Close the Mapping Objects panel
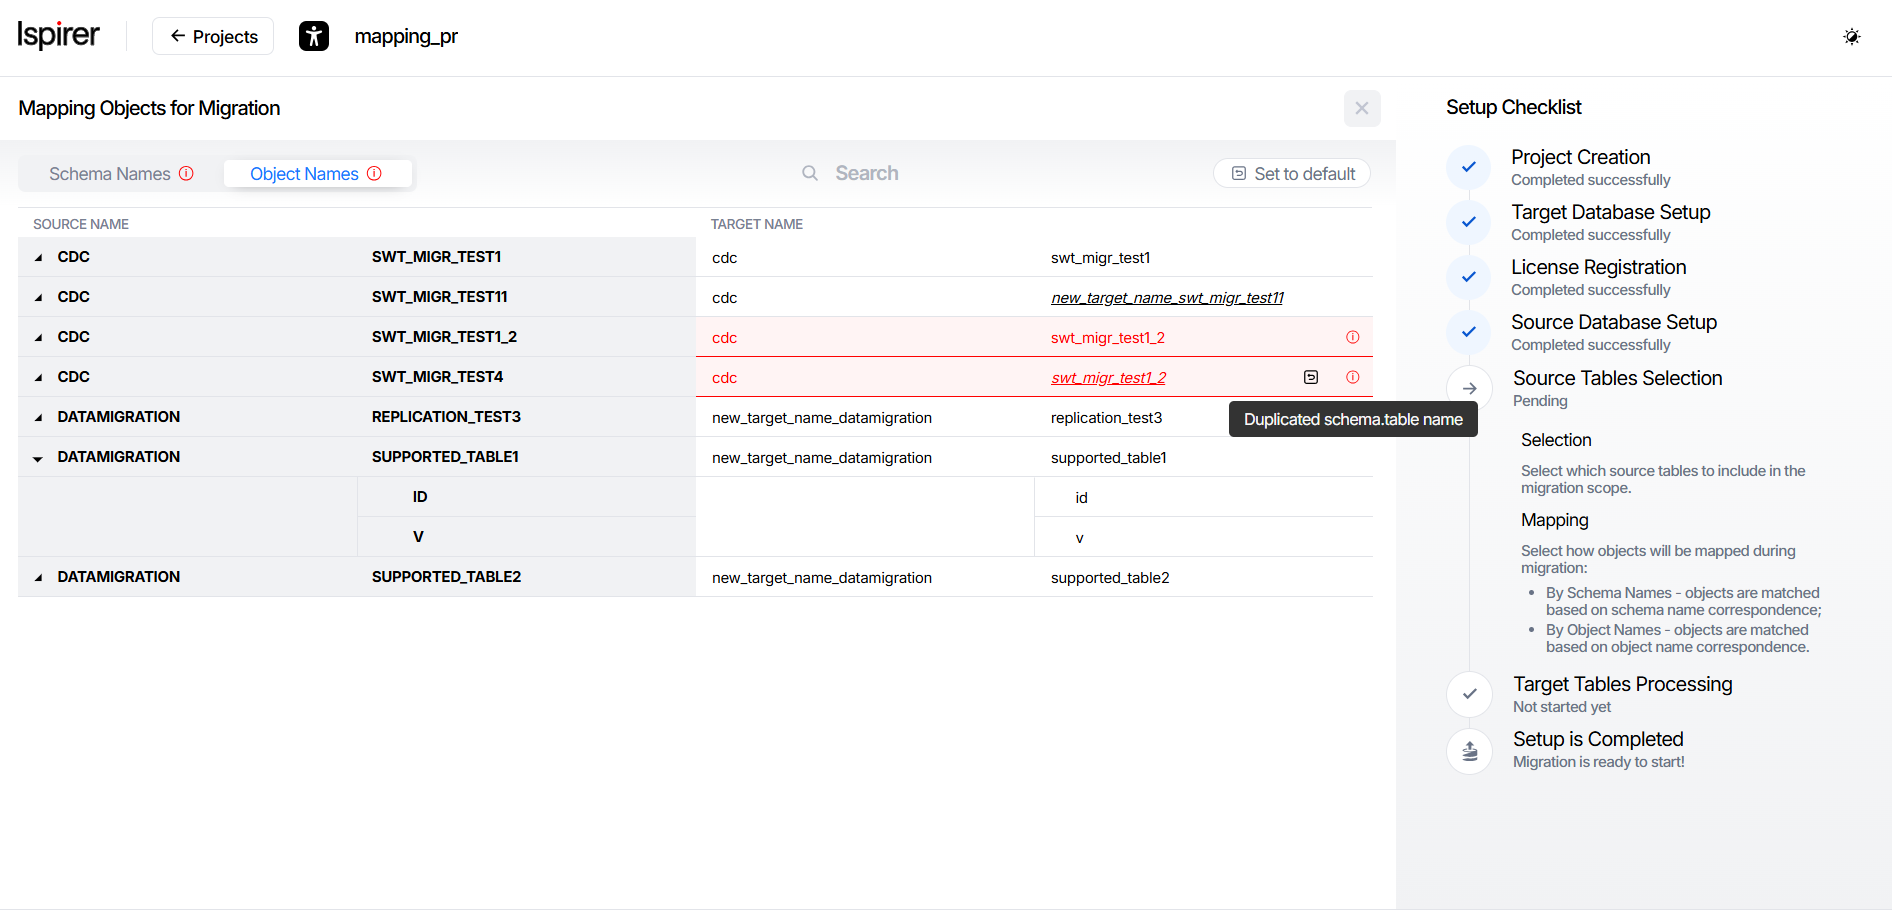 pyautogui.click(x=1361, y=108)
